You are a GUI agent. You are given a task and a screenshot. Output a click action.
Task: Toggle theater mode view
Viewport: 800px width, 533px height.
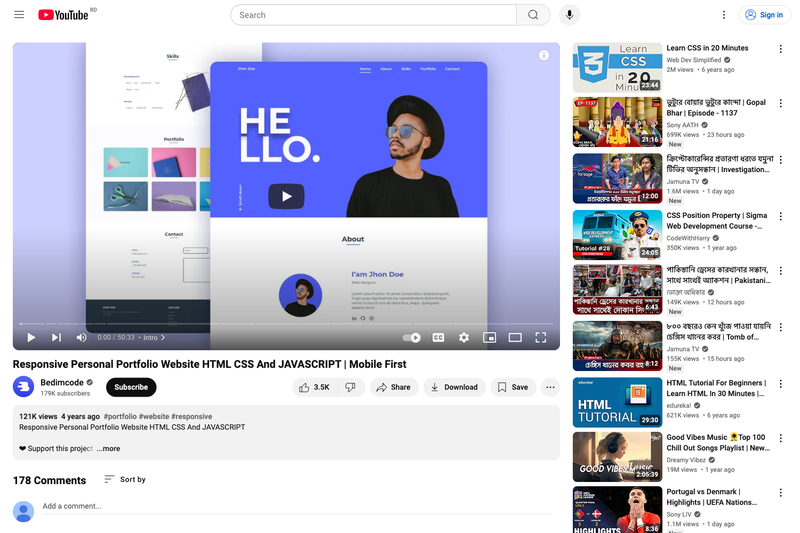tap(515, 338)
